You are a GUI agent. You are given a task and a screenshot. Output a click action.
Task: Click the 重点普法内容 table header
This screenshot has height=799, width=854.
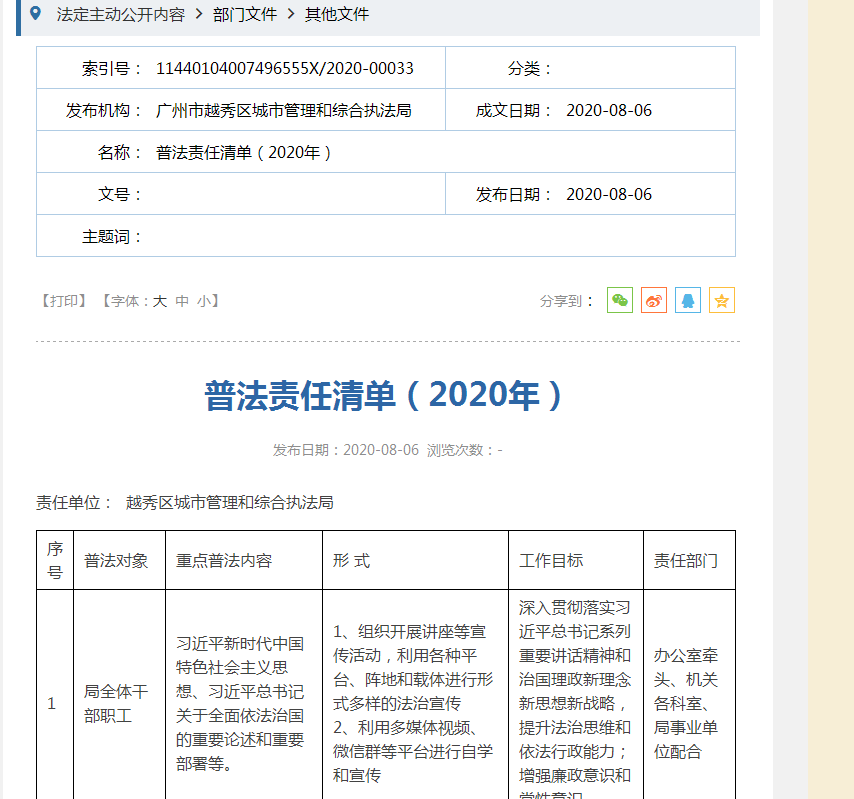[x=224, y=560]
